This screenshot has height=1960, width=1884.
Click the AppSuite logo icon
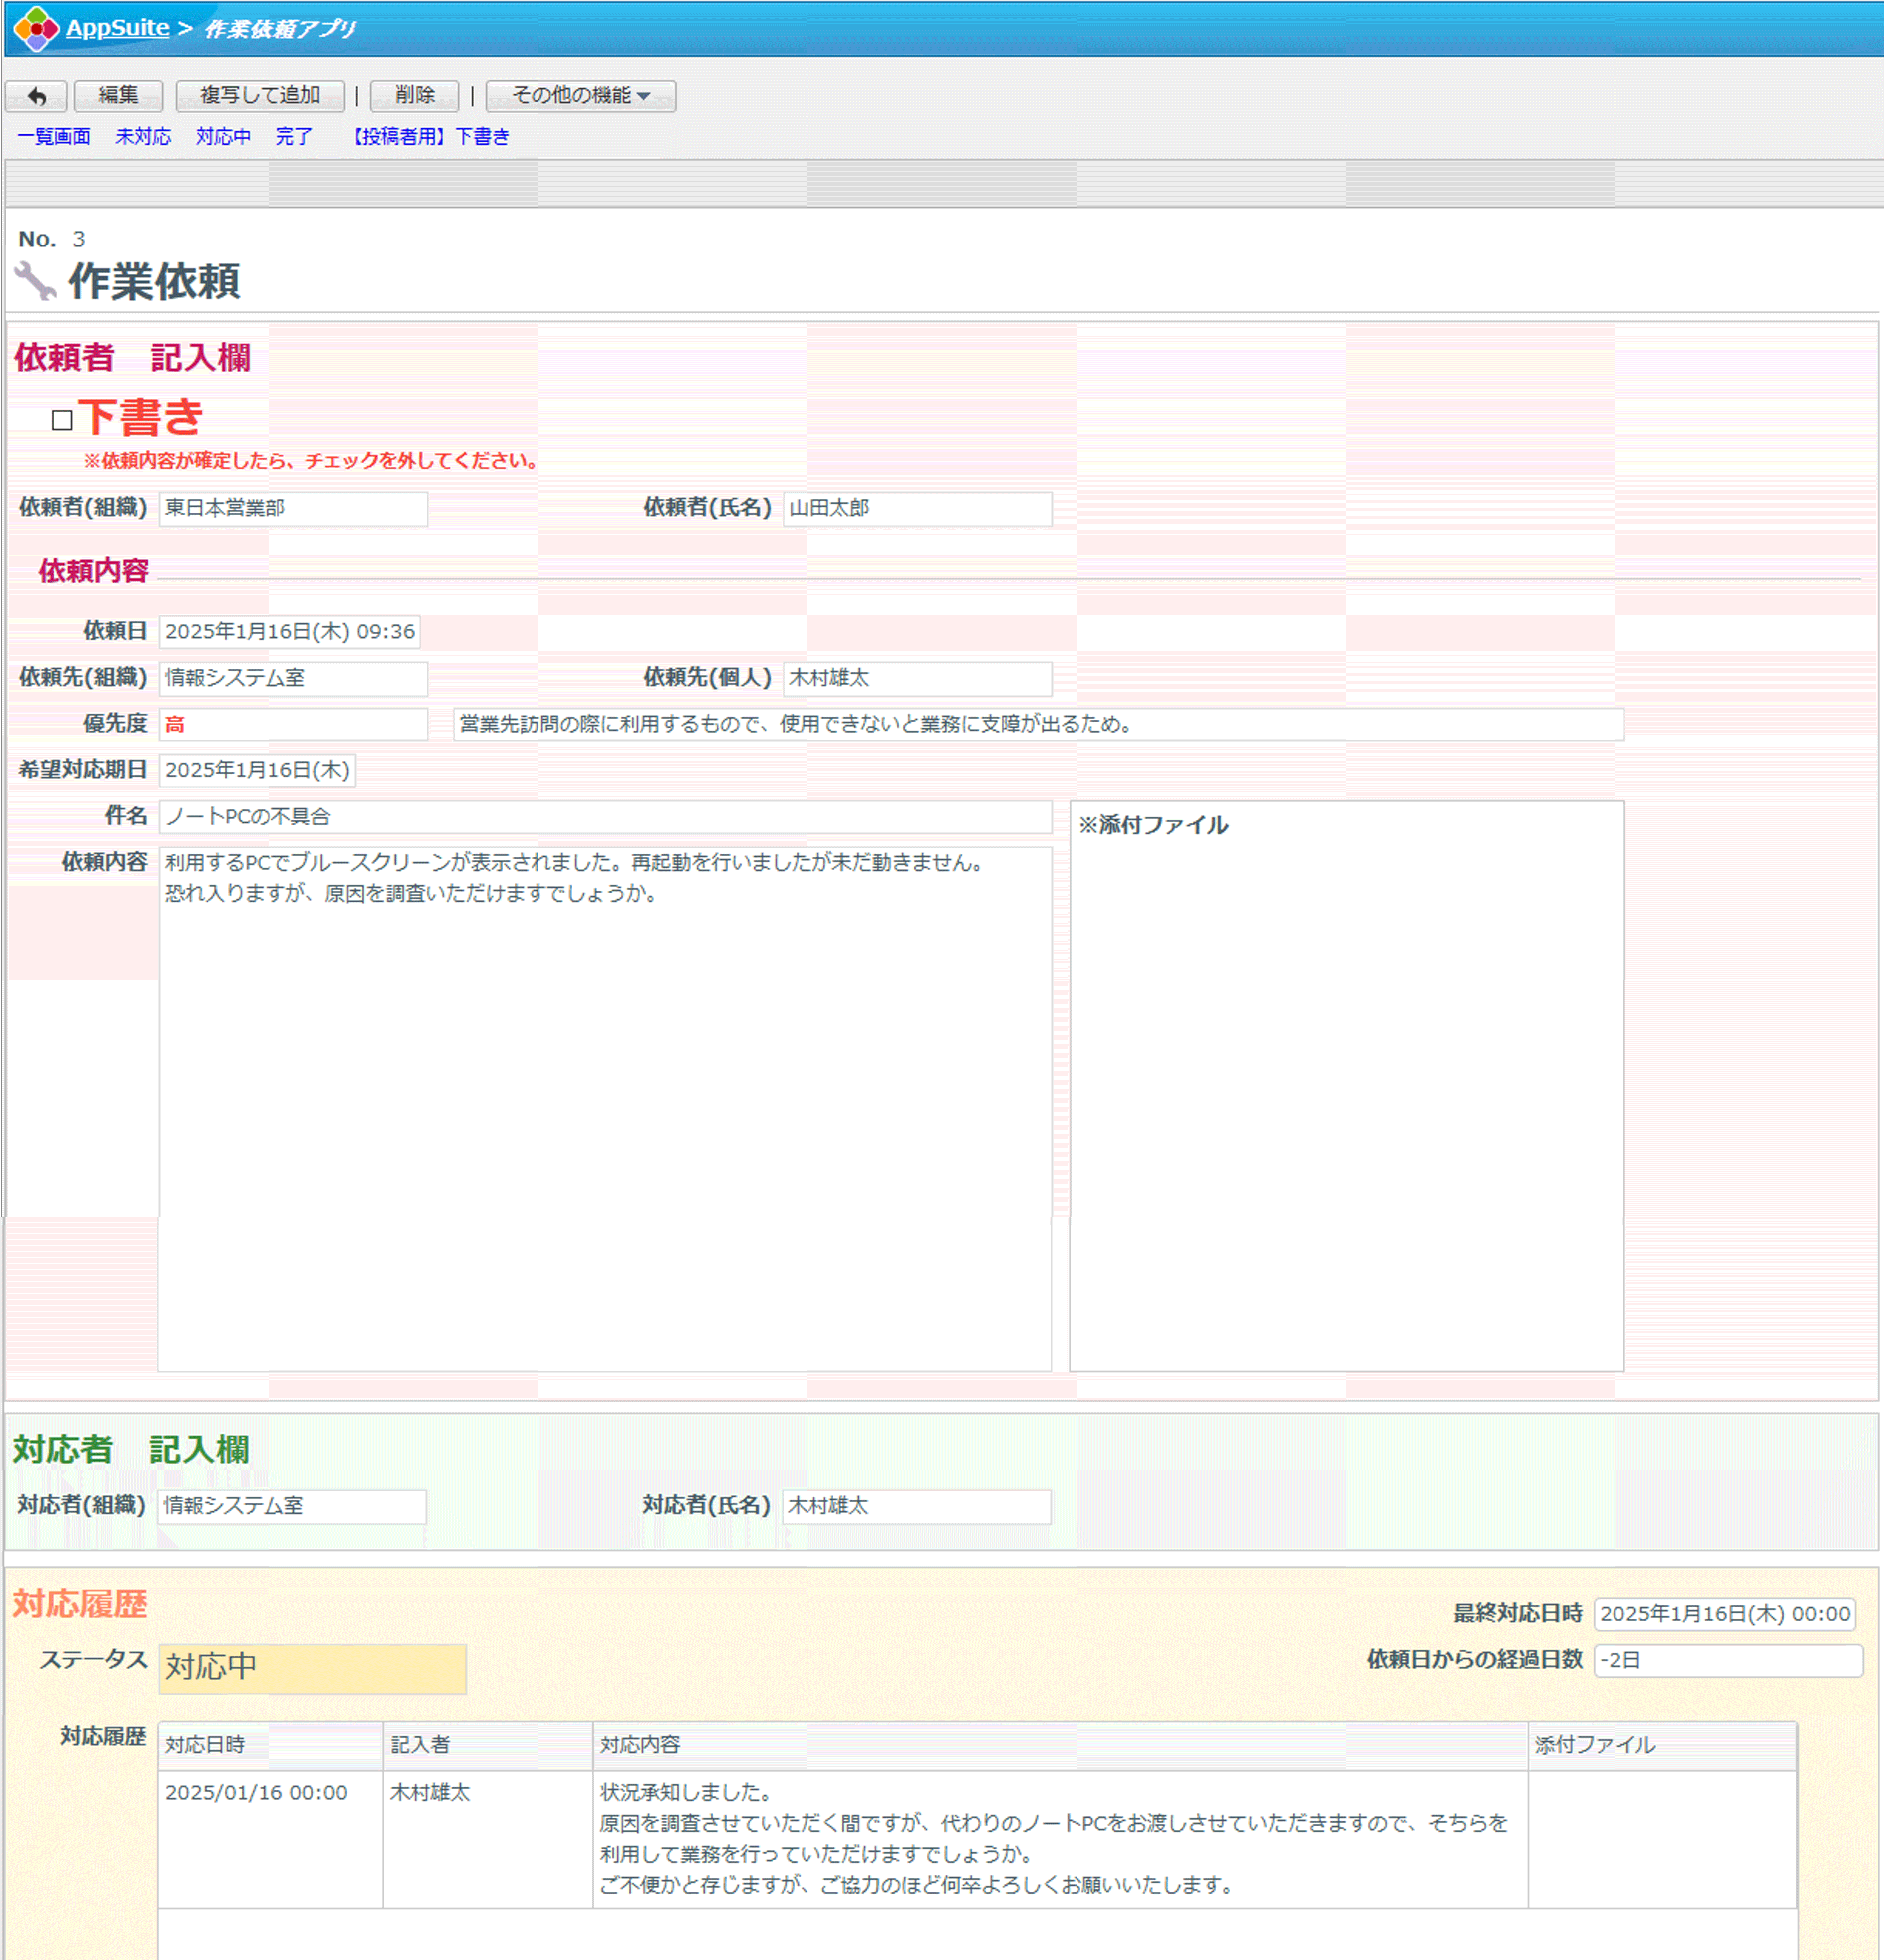[36, 28]
